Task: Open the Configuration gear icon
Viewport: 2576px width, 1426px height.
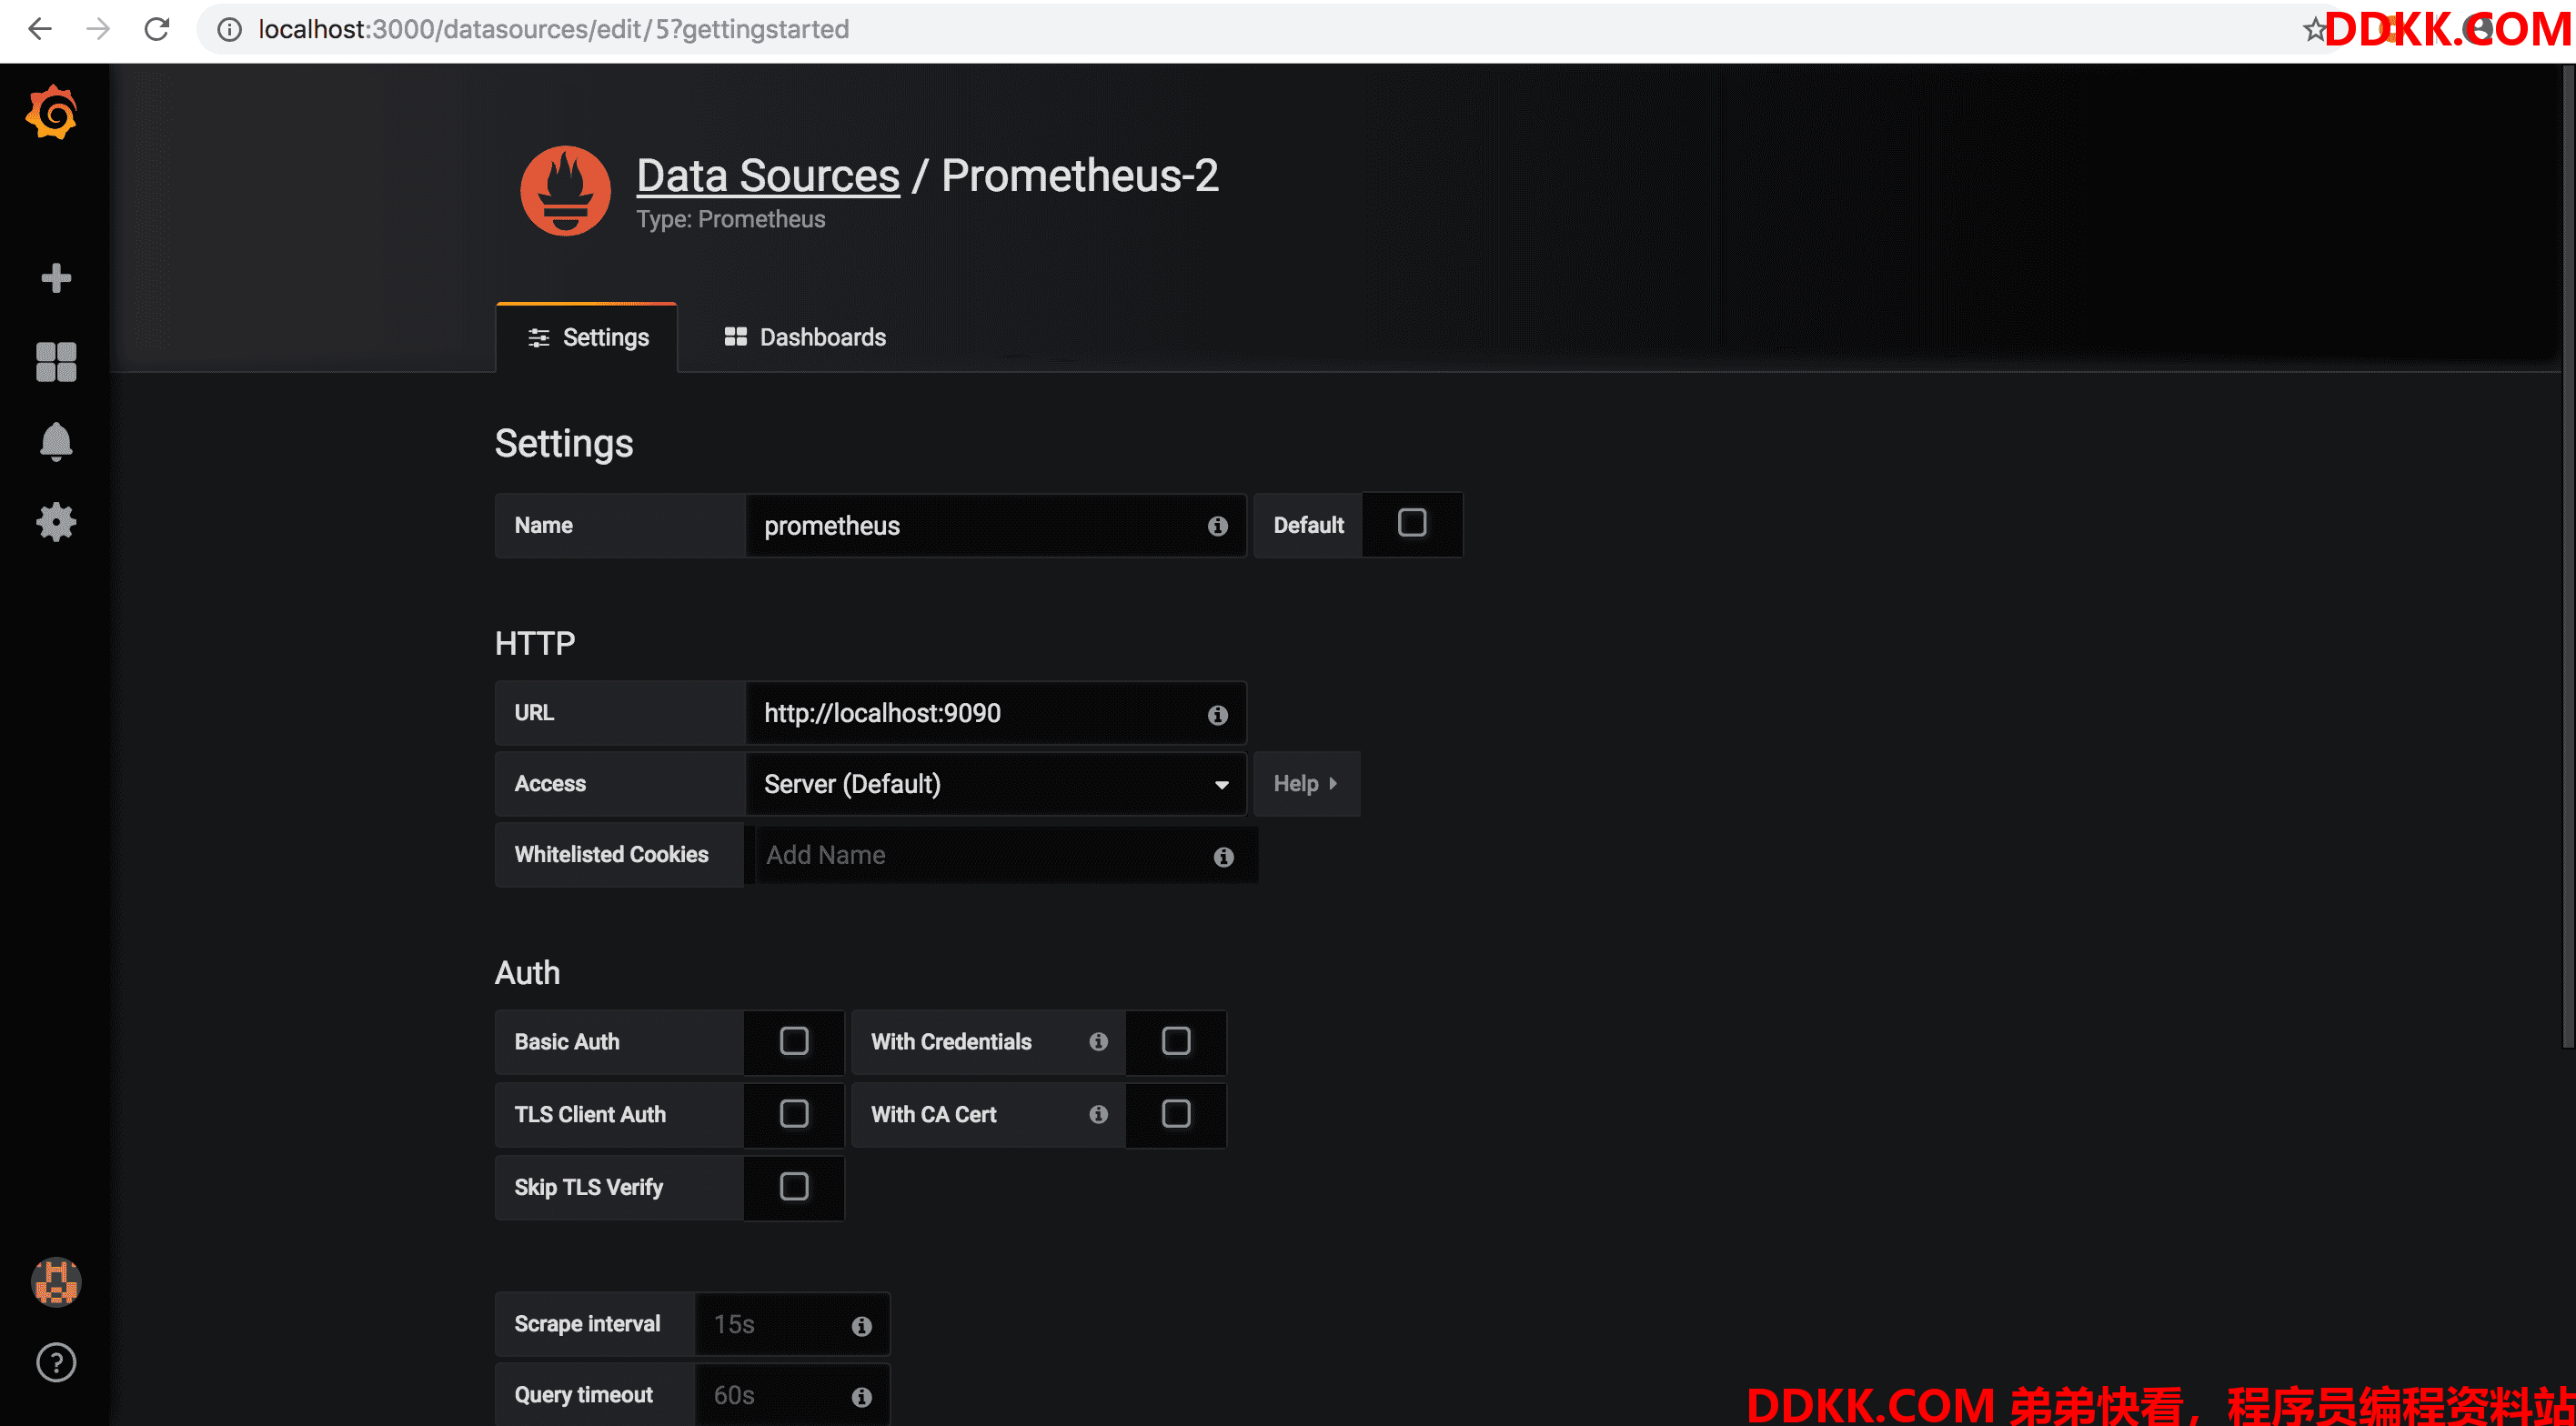Action: 56,522
